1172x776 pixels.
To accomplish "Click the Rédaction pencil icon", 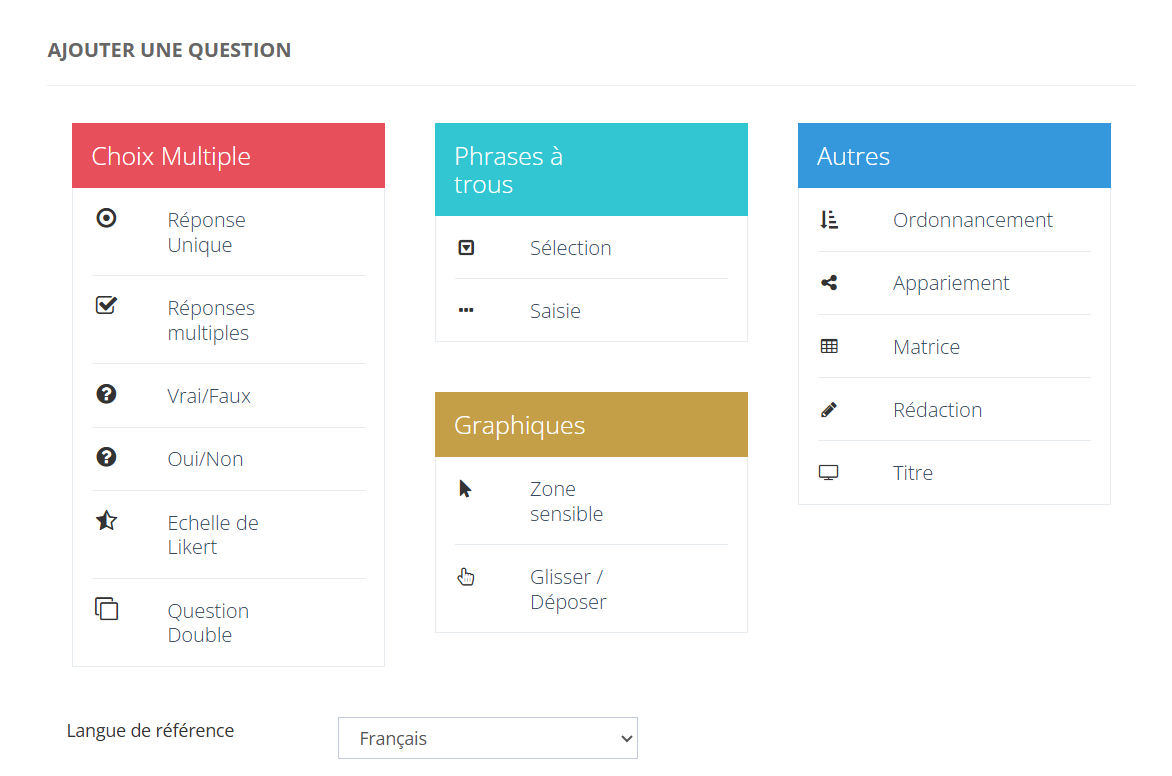I will pyautogui.click(x=829, y=410).
